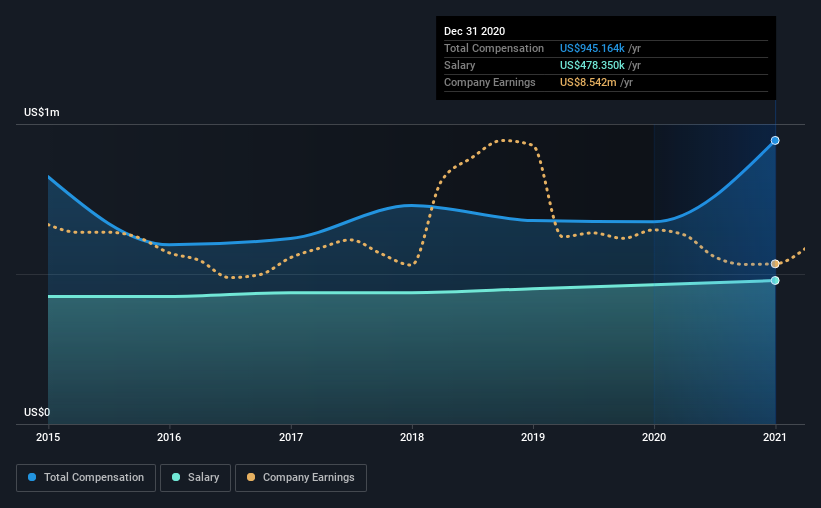Click the 2020 x-axis label
821x508 pixels.
click(x=654, y=437)
